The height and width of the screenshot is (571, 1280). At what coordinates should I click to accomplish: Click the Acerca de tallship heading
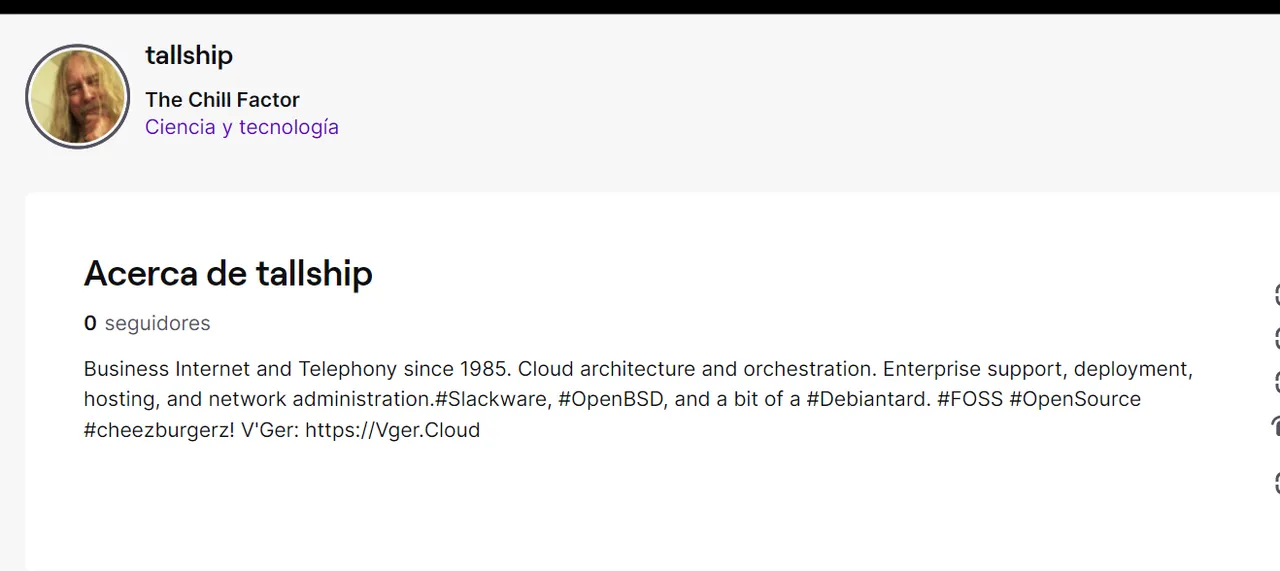click(x=228, y=273)
